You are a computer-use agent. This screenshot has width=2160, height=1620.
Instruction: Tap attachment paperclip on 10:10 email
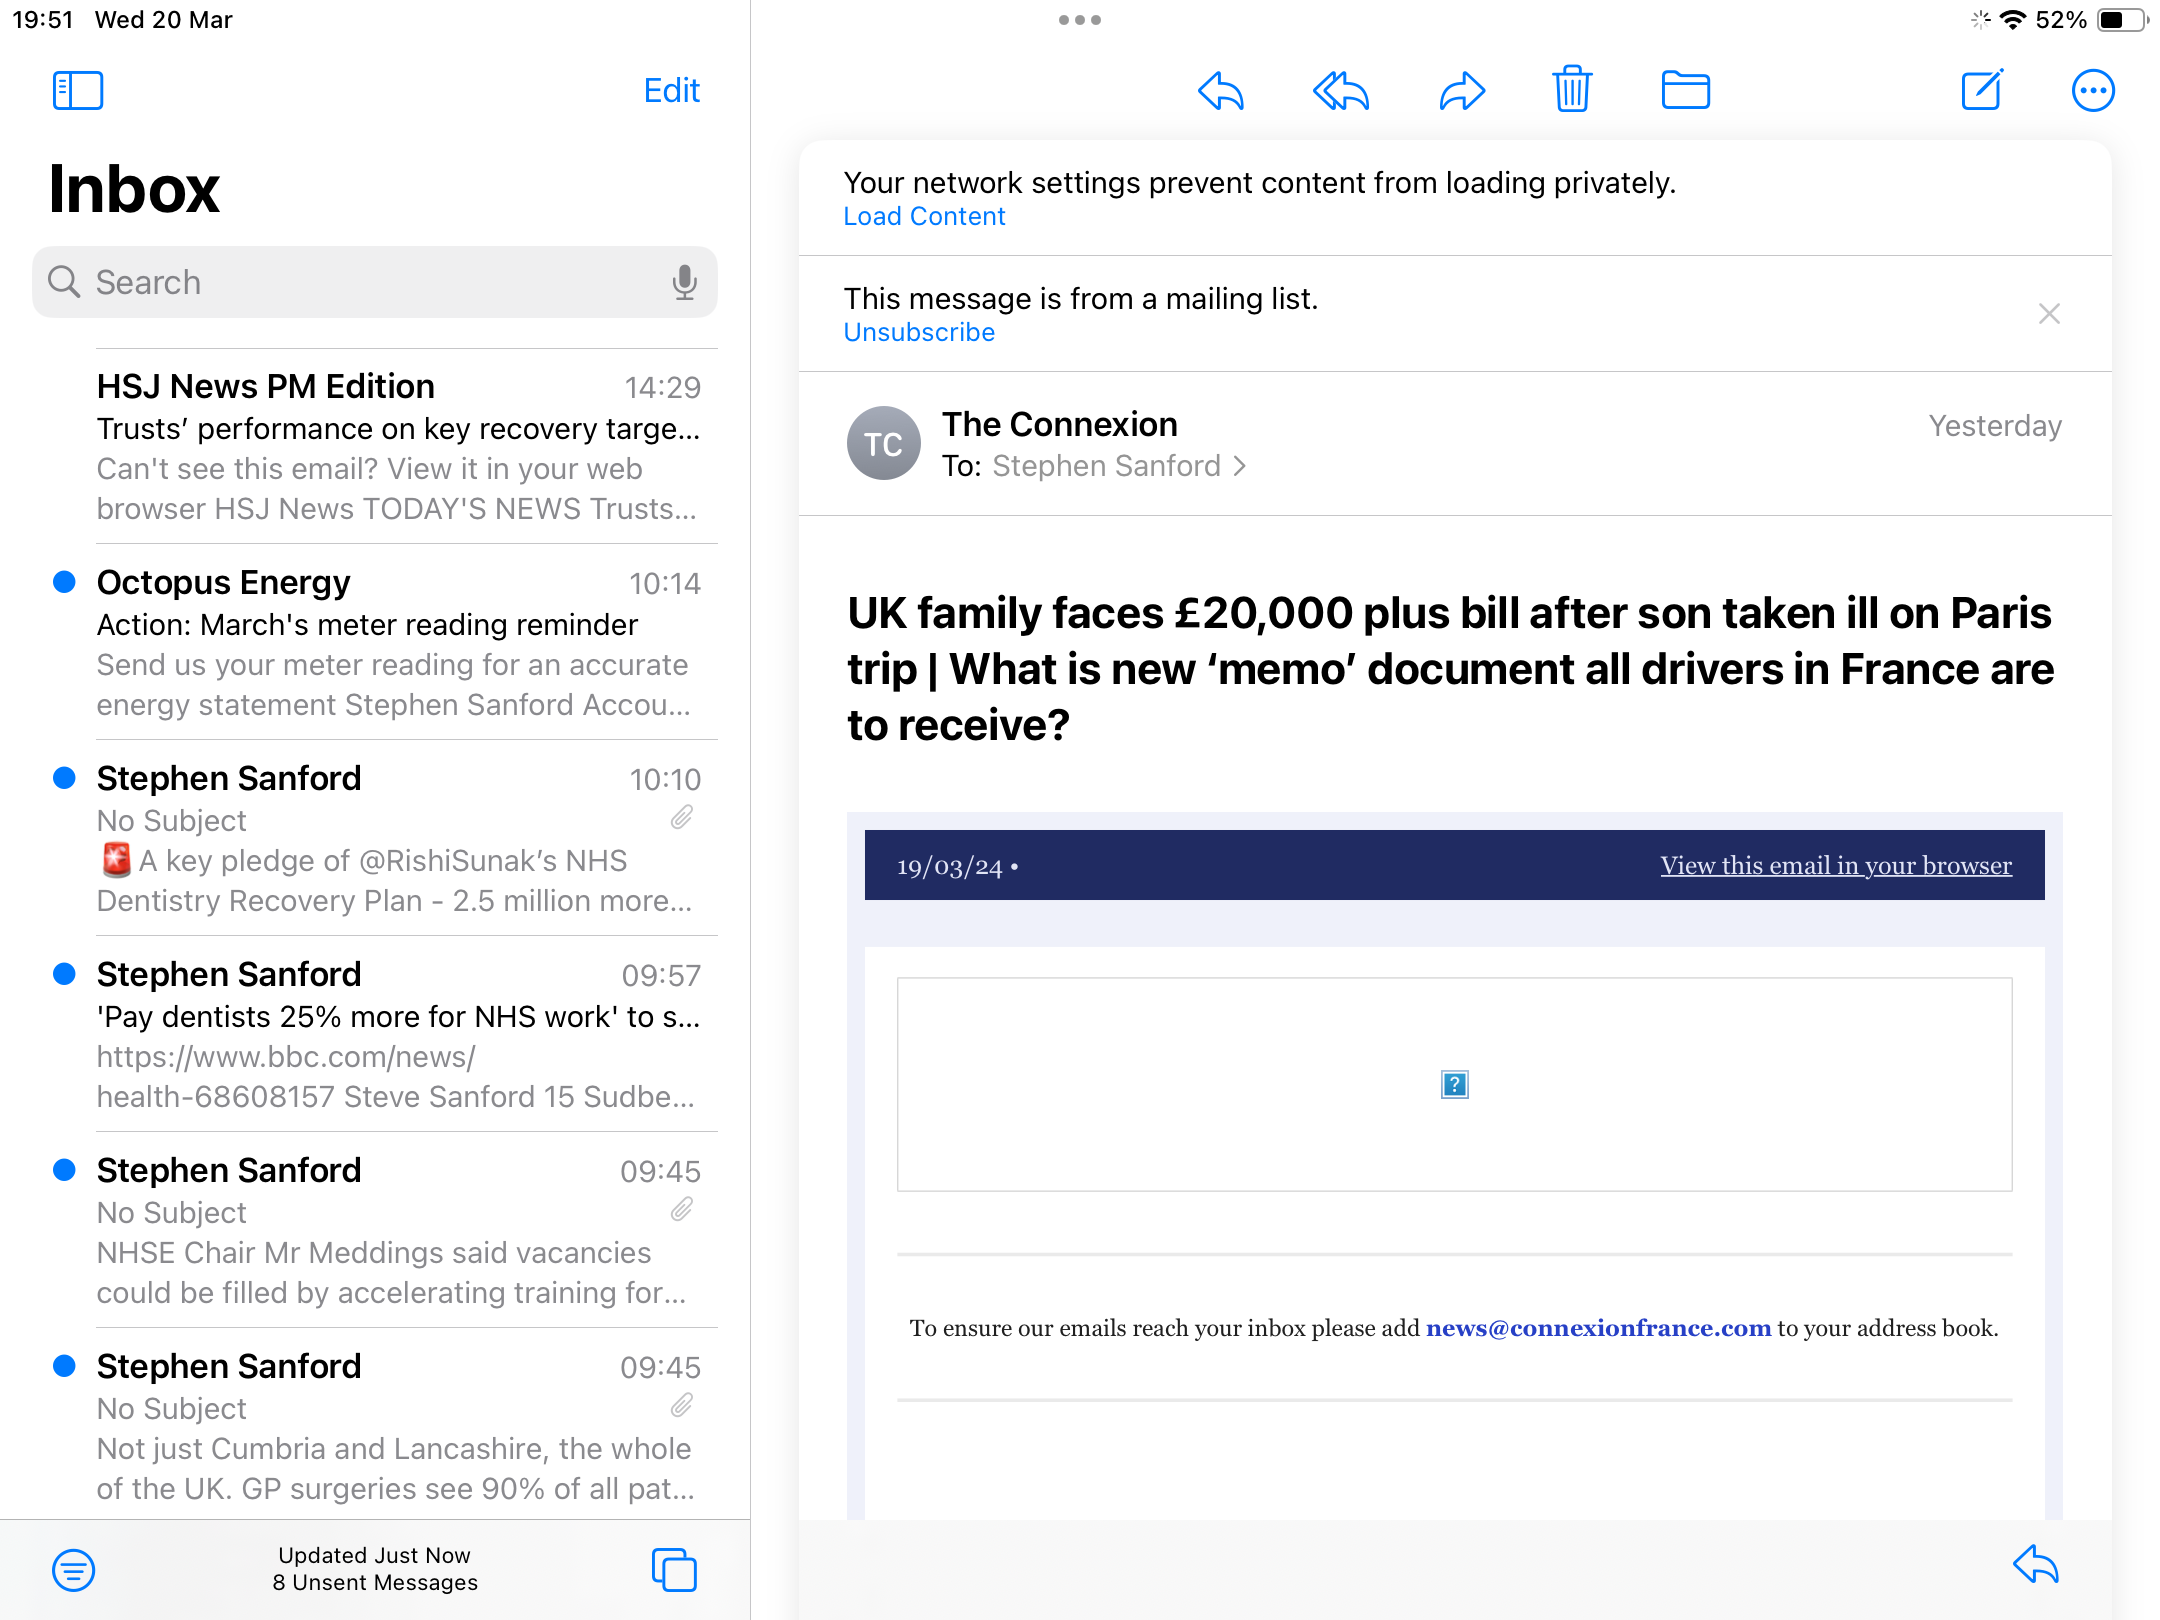(x=682, y=818)
